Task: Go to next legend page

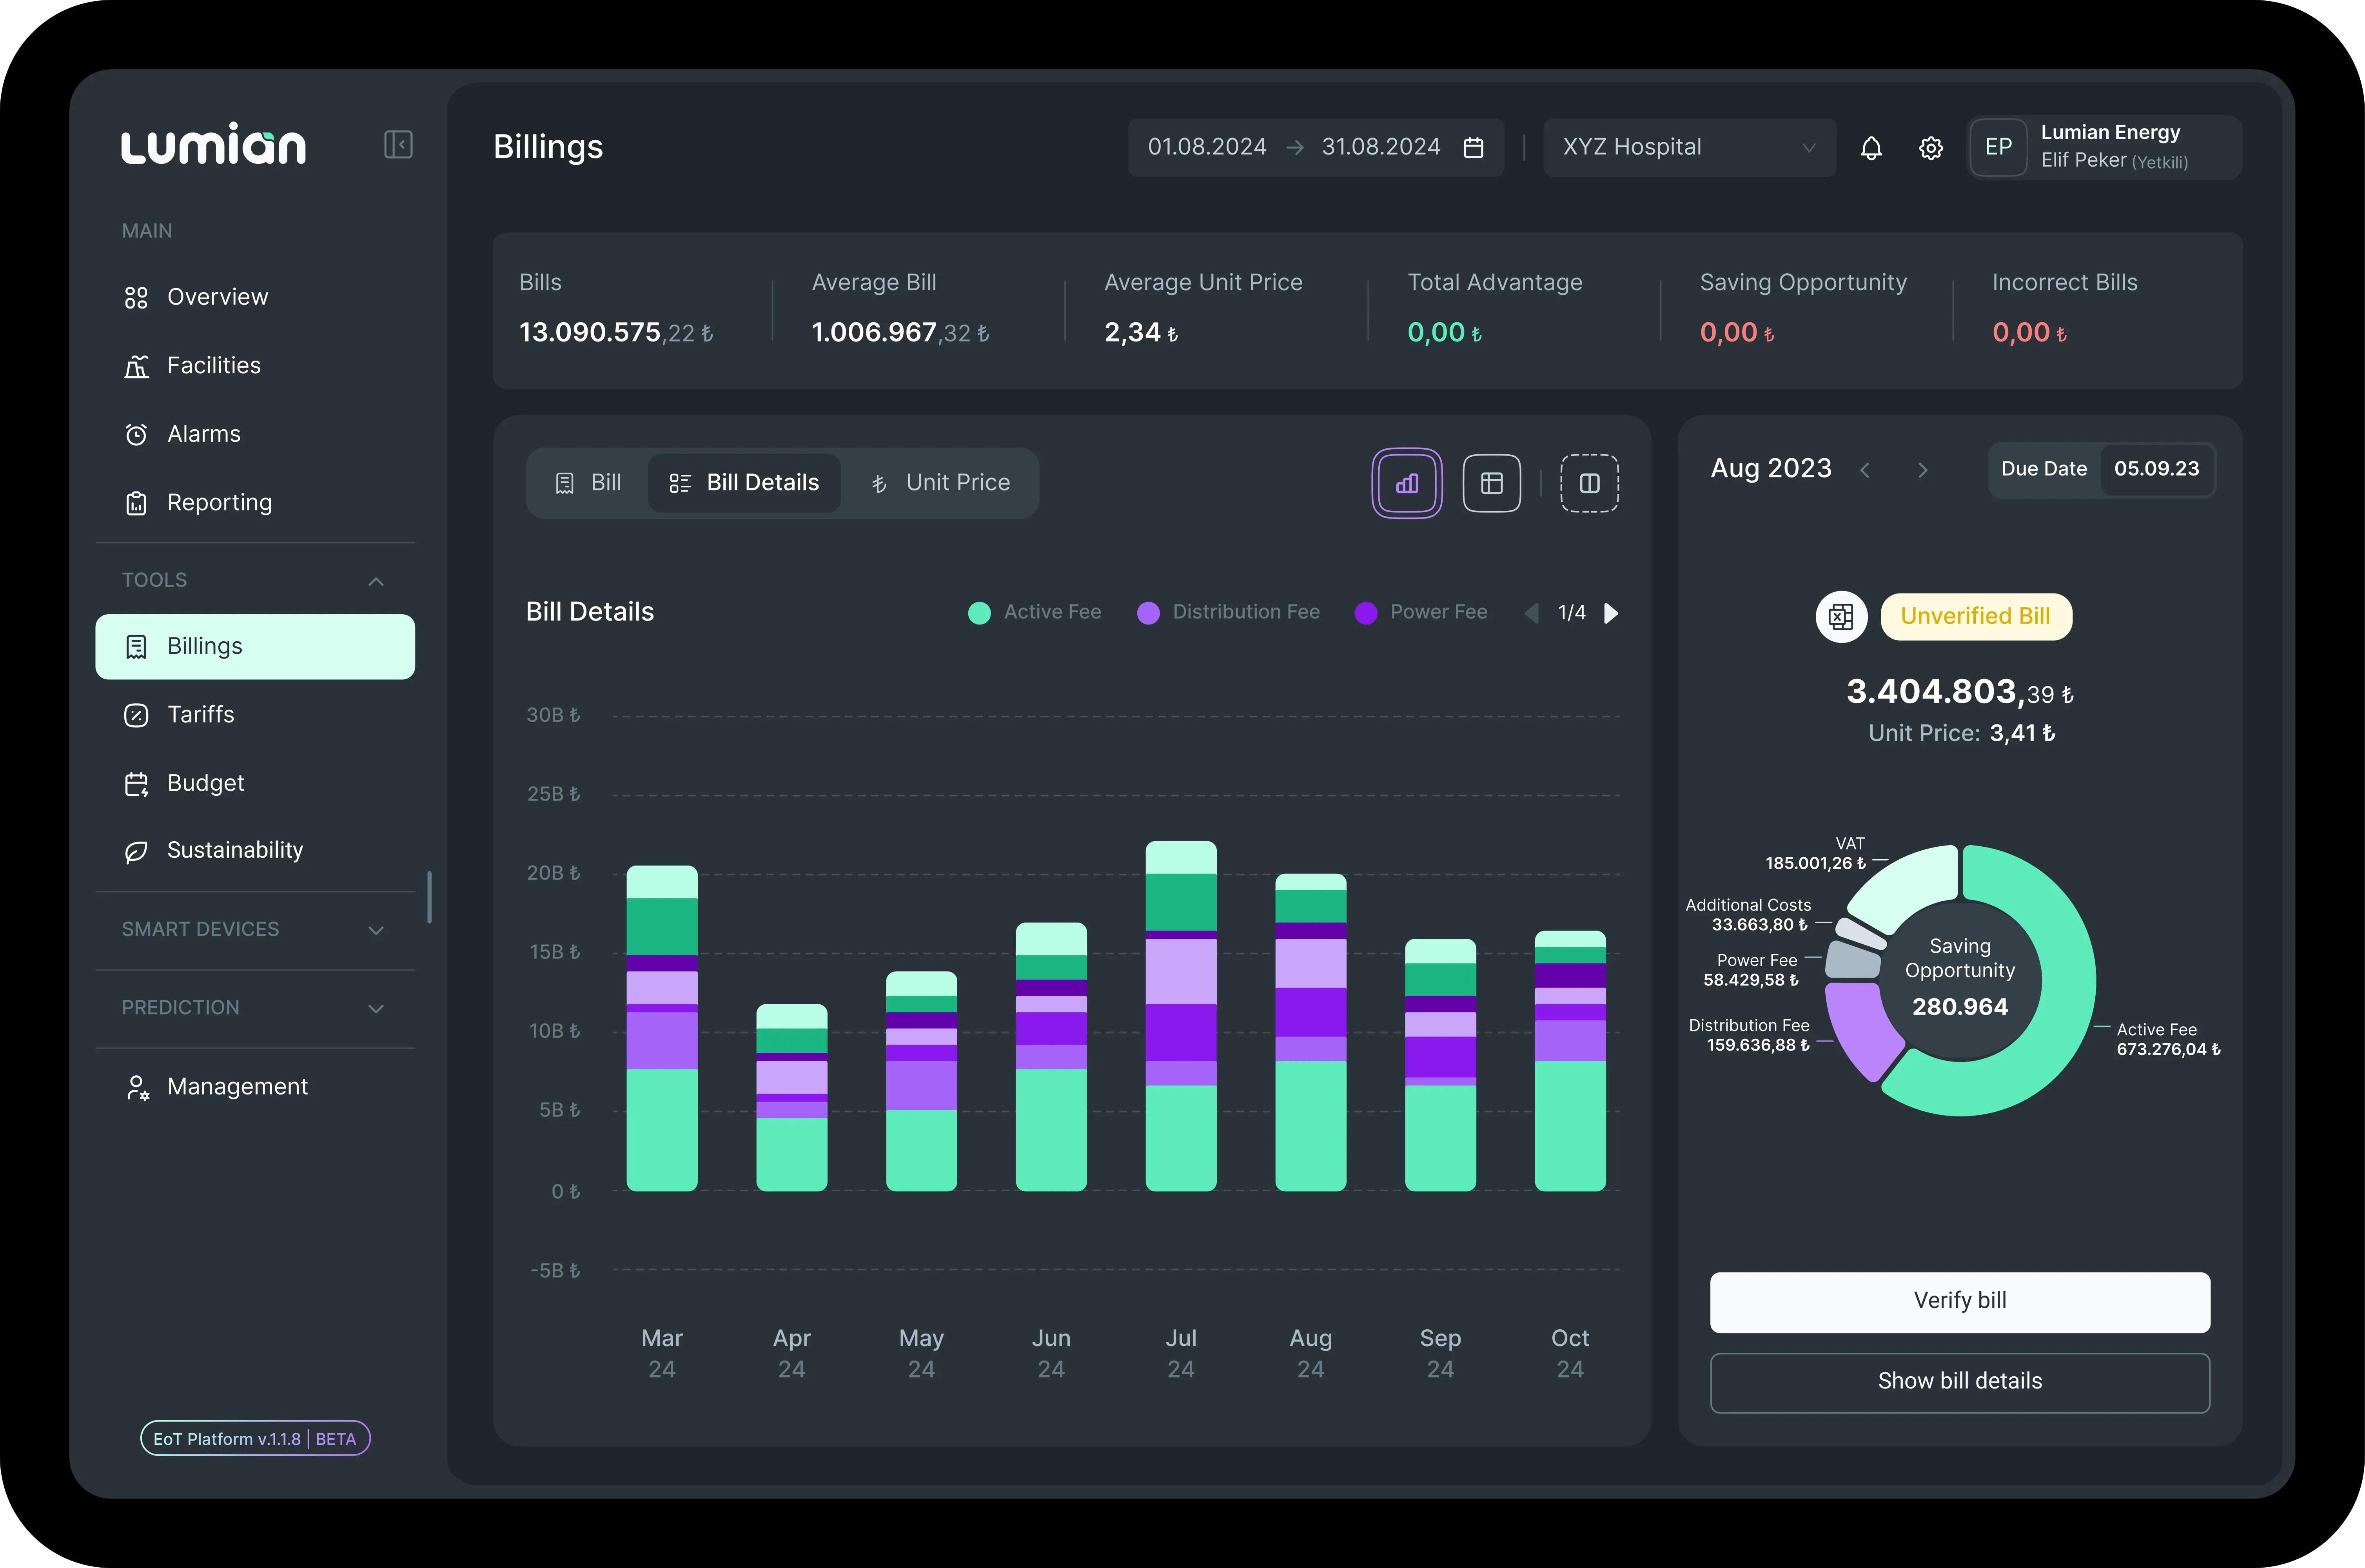Action: [x=1611, y=613]
